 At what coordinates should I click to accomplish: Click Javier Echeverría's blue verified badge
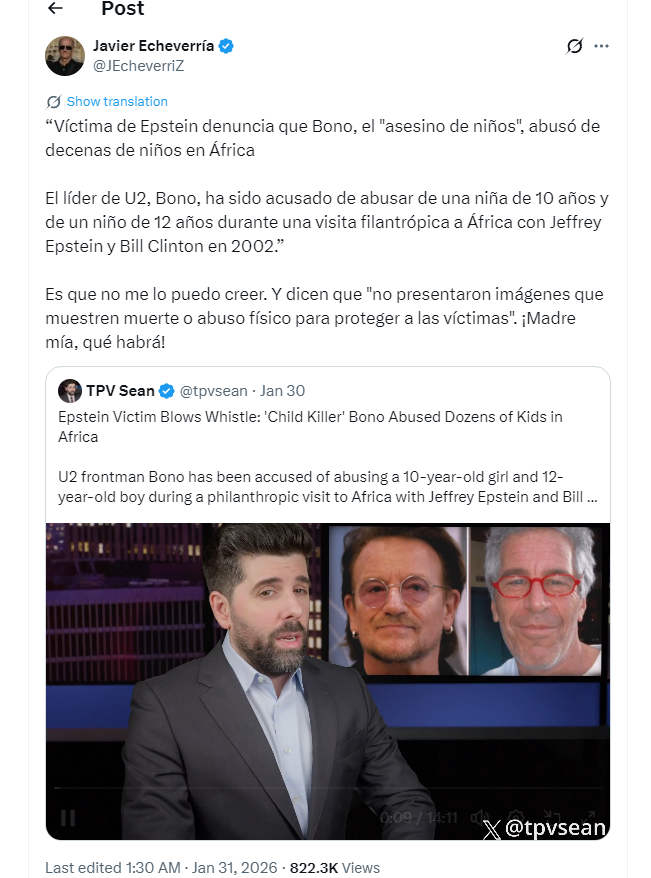coord(226,46)
